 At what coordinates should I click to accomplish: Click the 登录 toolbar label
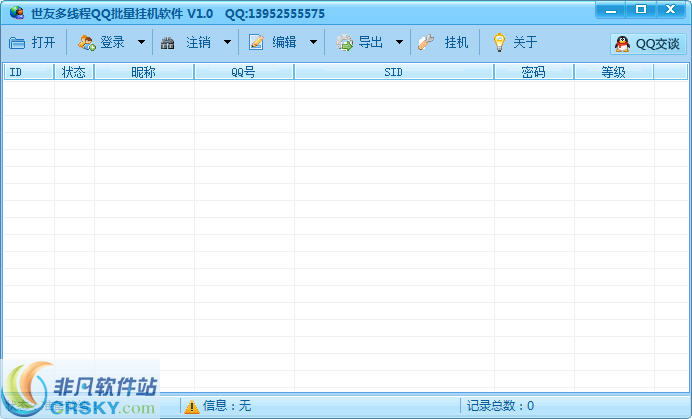(113, 42)
